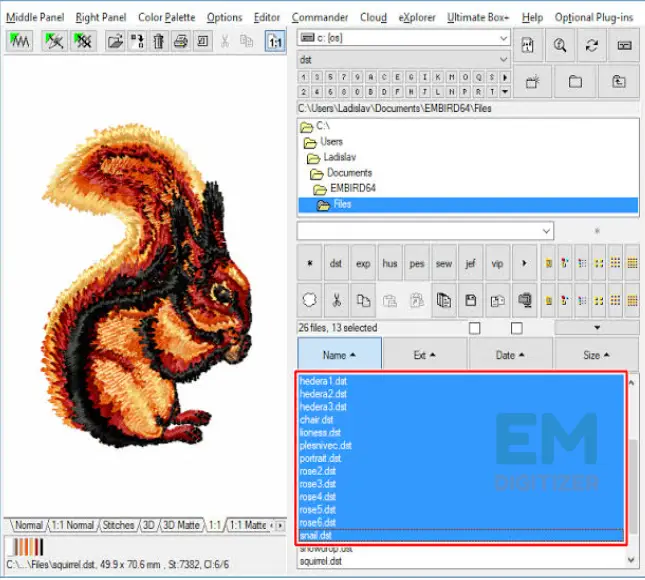Click the scissors cut icon in file toolbar
The height and width of the screenshot is (580, 645).
(x=336, y=300)
